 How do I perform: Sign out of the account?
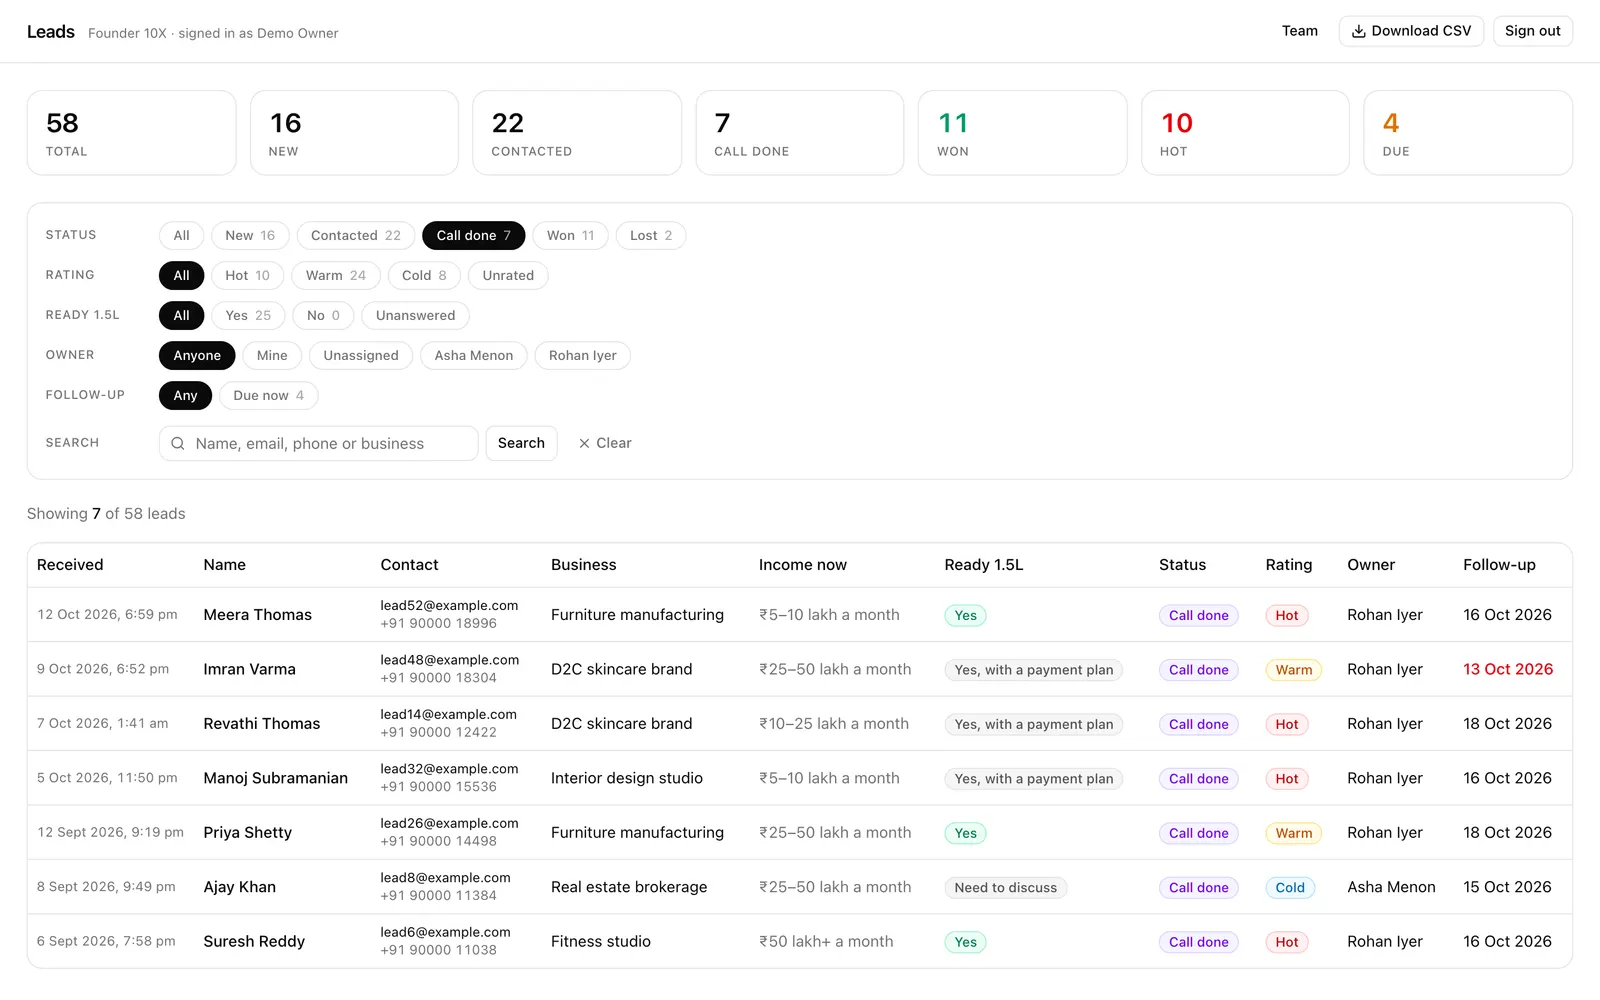pyautogui.click(x=1532, y=31)
